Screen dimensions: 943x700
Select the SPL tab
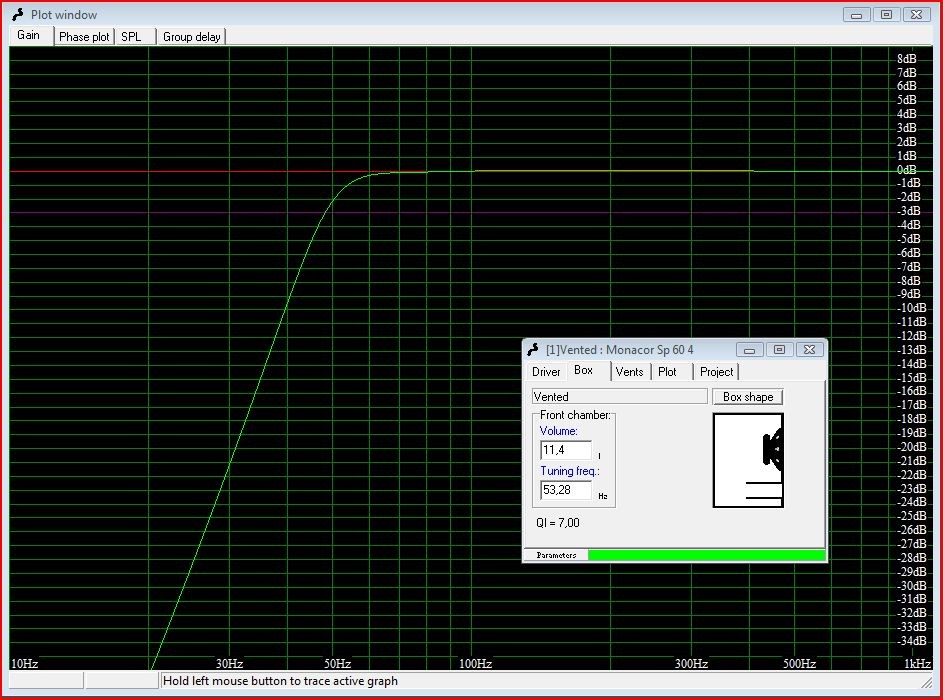(132, 37)
